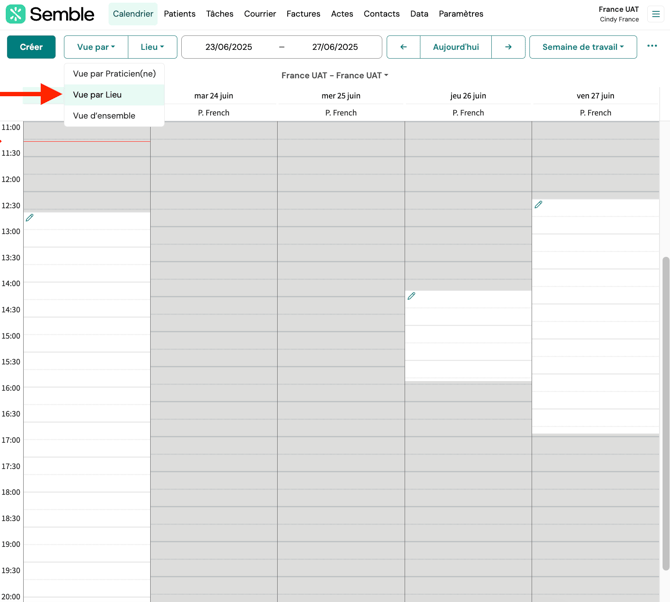
Task: Click the pencil edit icon at 12:30 Monday
Action: pyautogui.click(x=30, y=218)
